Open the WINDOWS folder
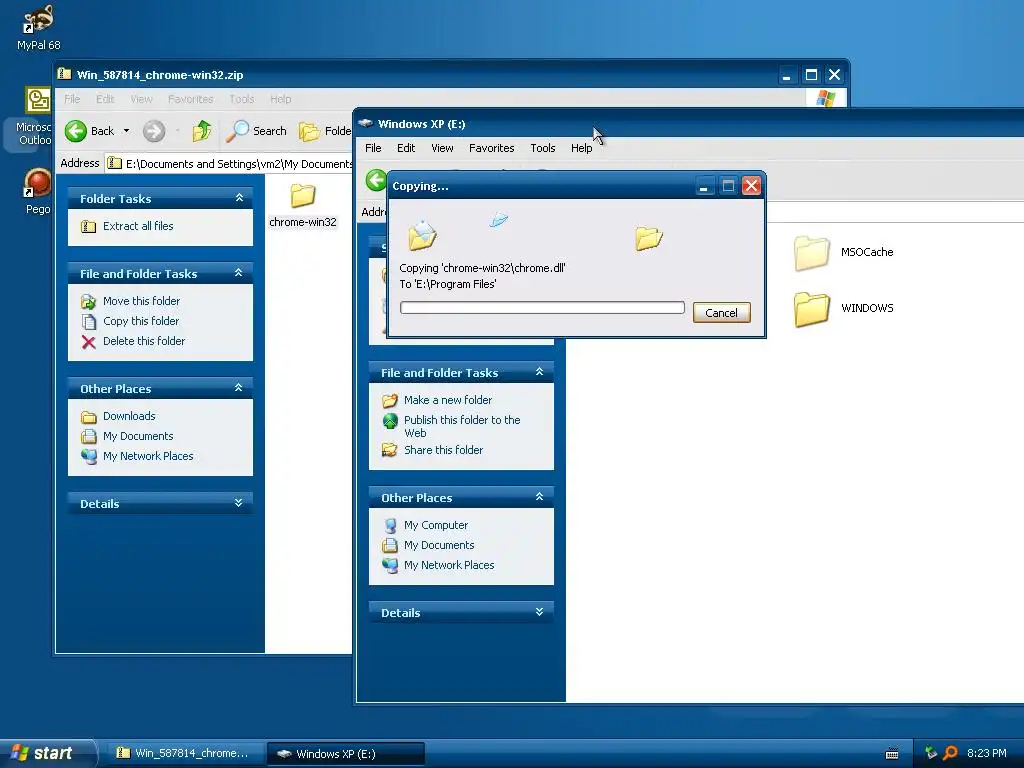1024x768 pixels. (x=843, y=308)
